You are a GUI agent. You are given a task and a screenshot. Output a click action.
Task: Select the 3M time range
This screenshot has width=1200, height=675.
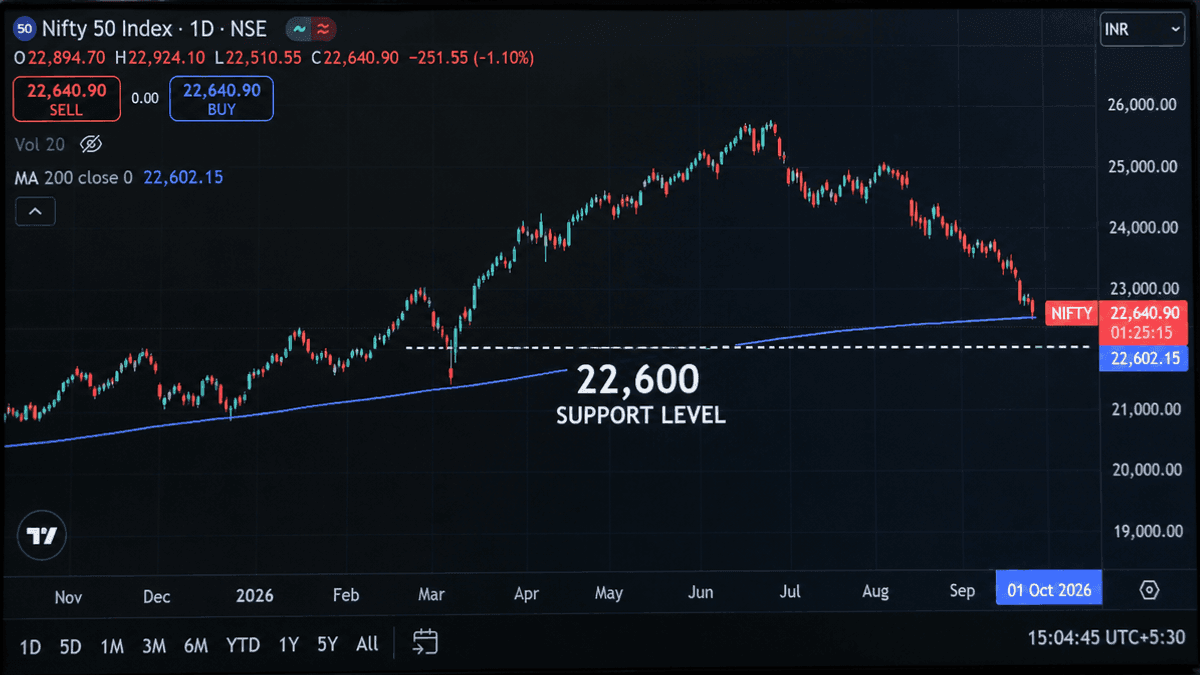pyautogui.click(x=153, y=646)
